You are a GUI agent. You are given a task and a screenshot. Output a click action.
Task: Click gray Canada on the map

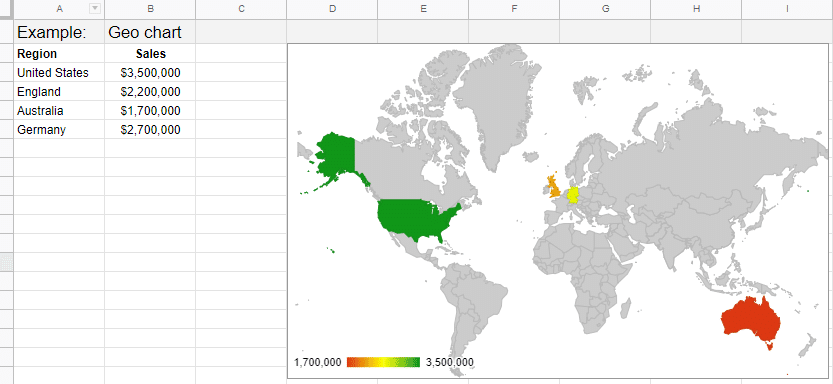click(404, 170)
